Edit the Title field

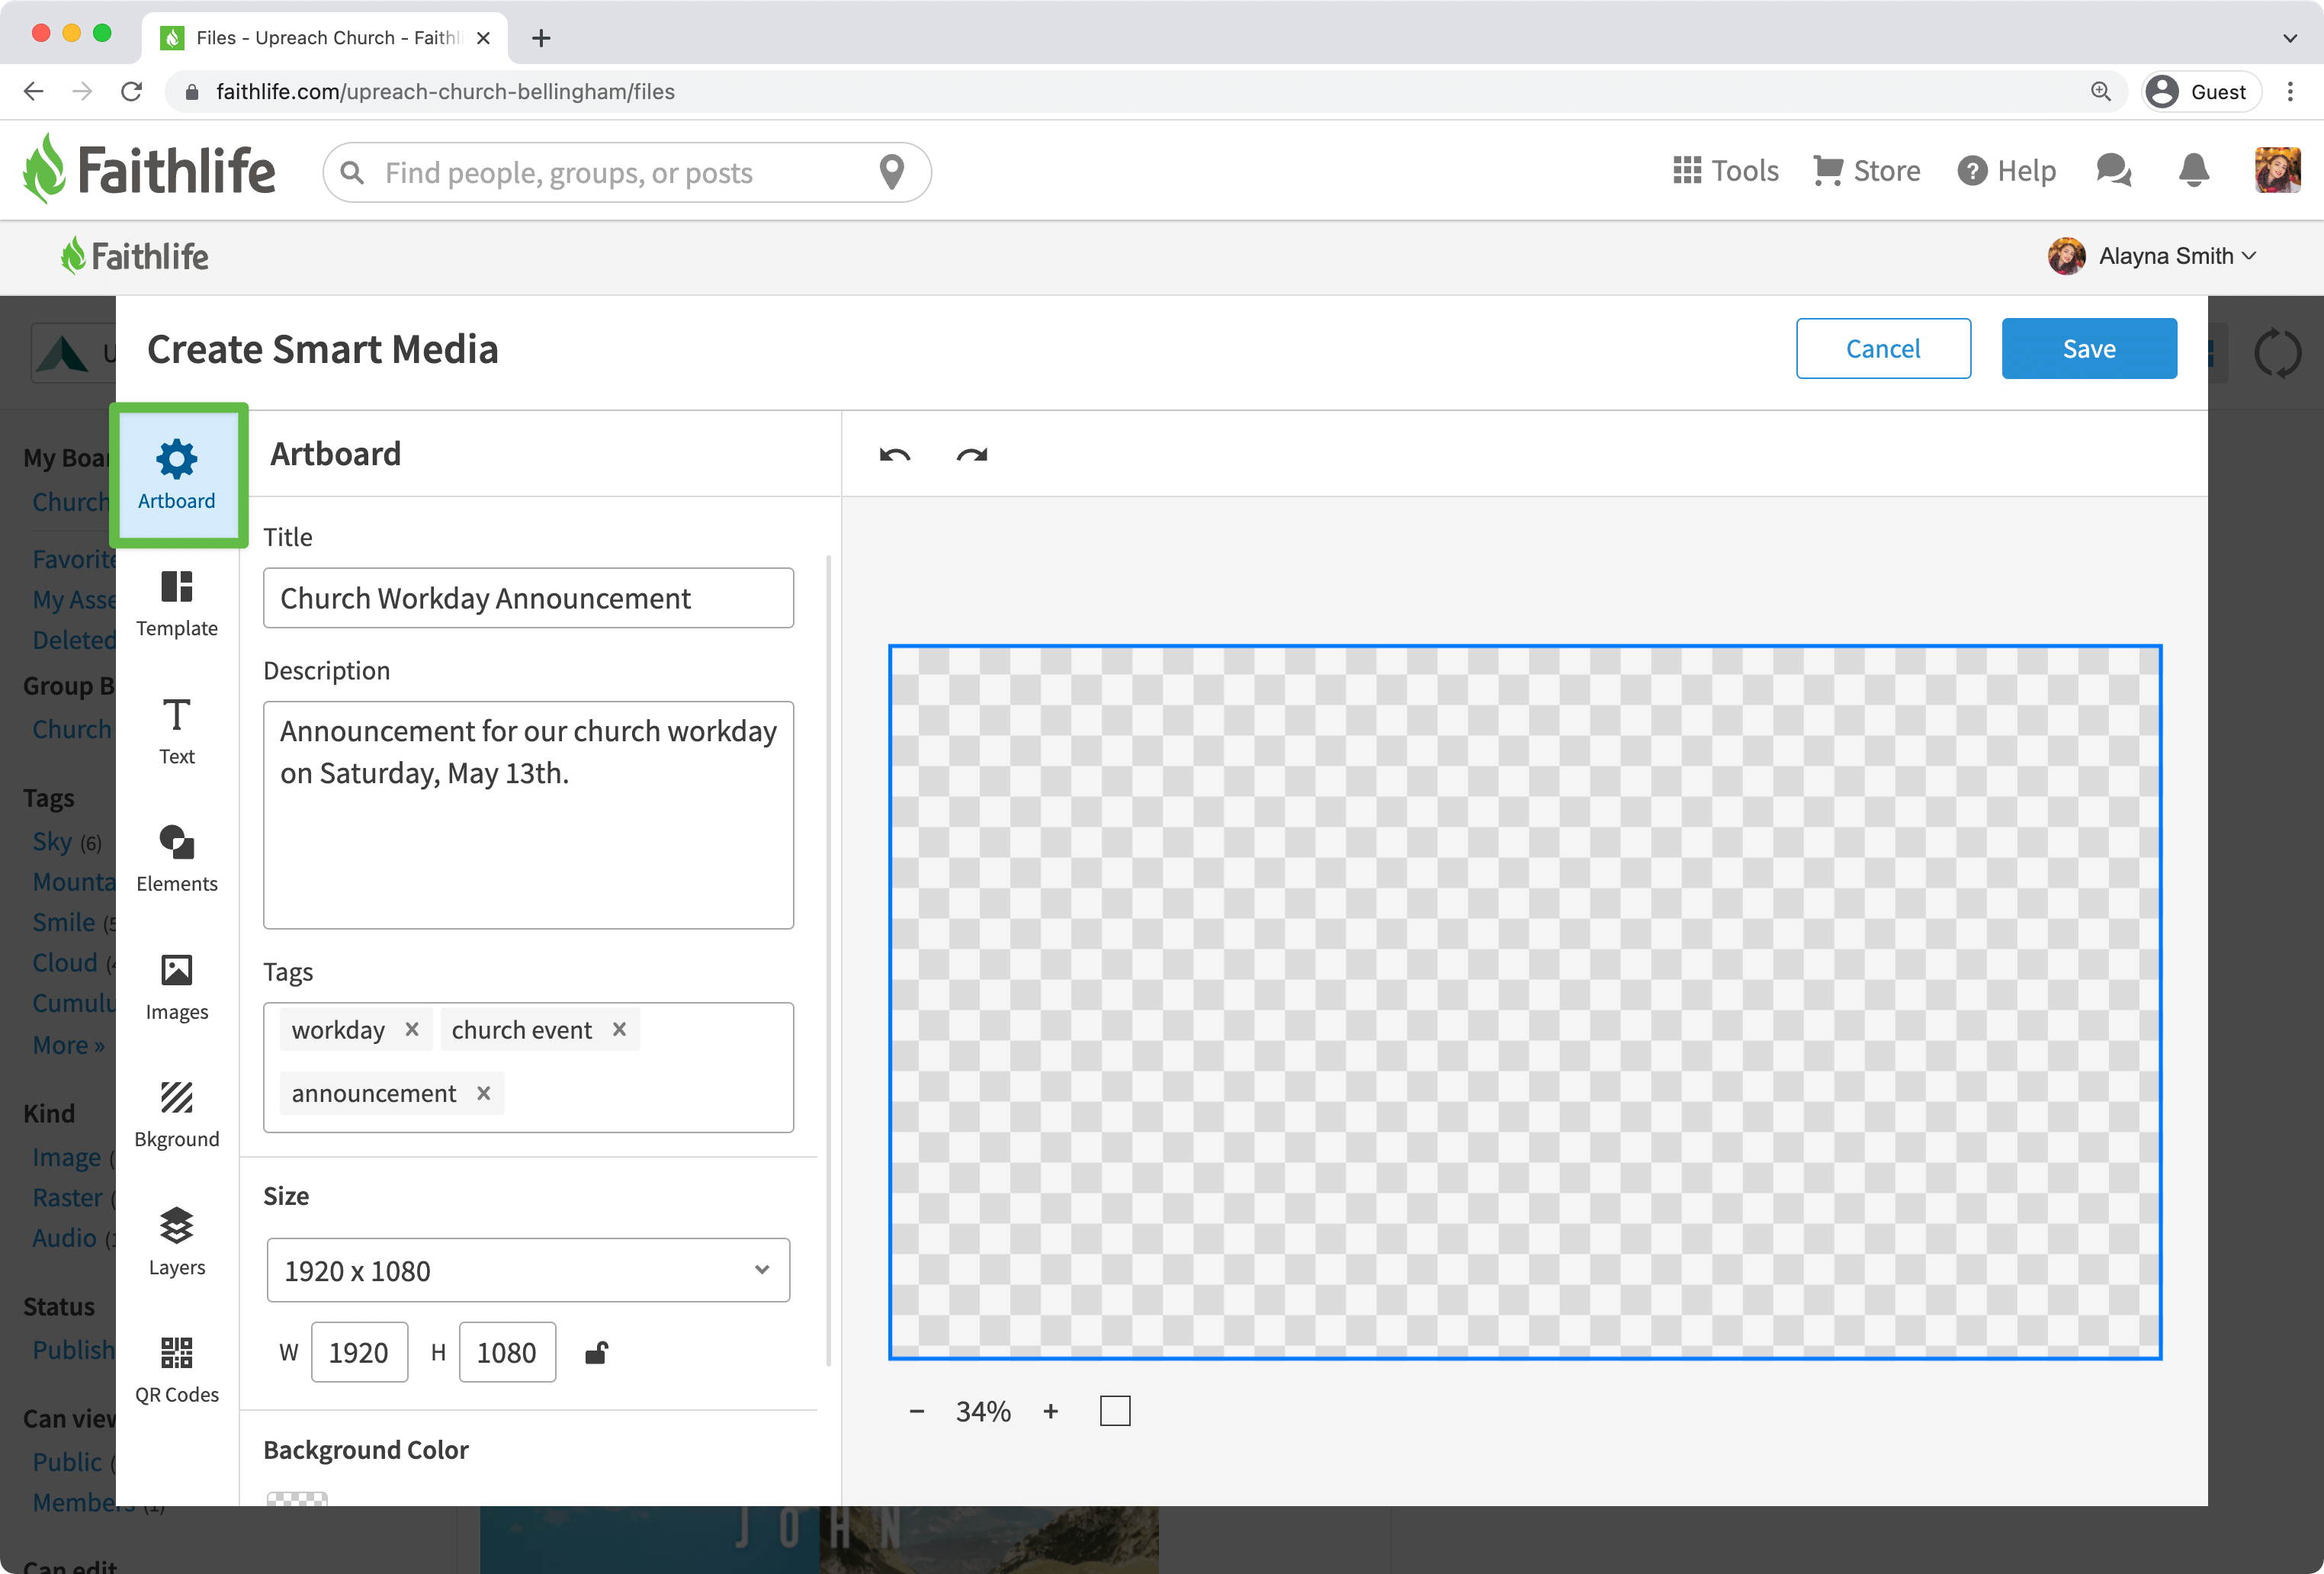click(528, 598)
